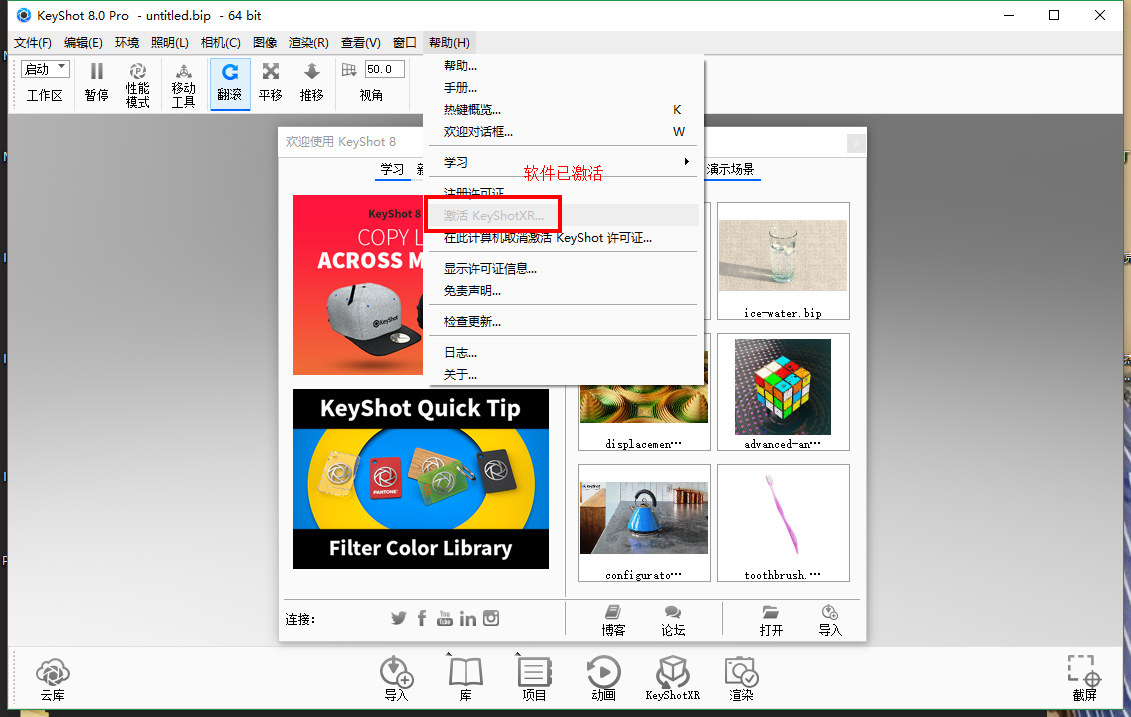
Task: Open the 文件(F) menu
Action: (32, 42)
